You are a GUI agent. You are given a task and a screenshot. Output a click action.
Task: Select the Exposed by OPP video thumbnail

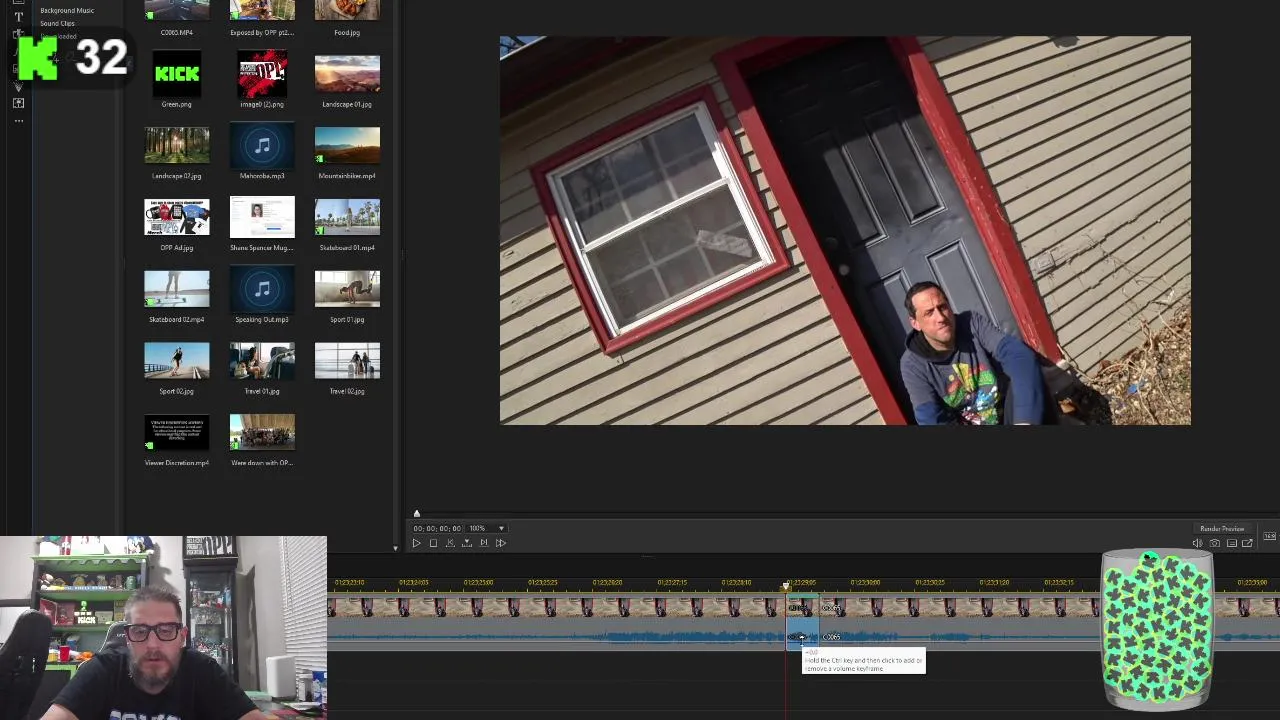point(262,10)
